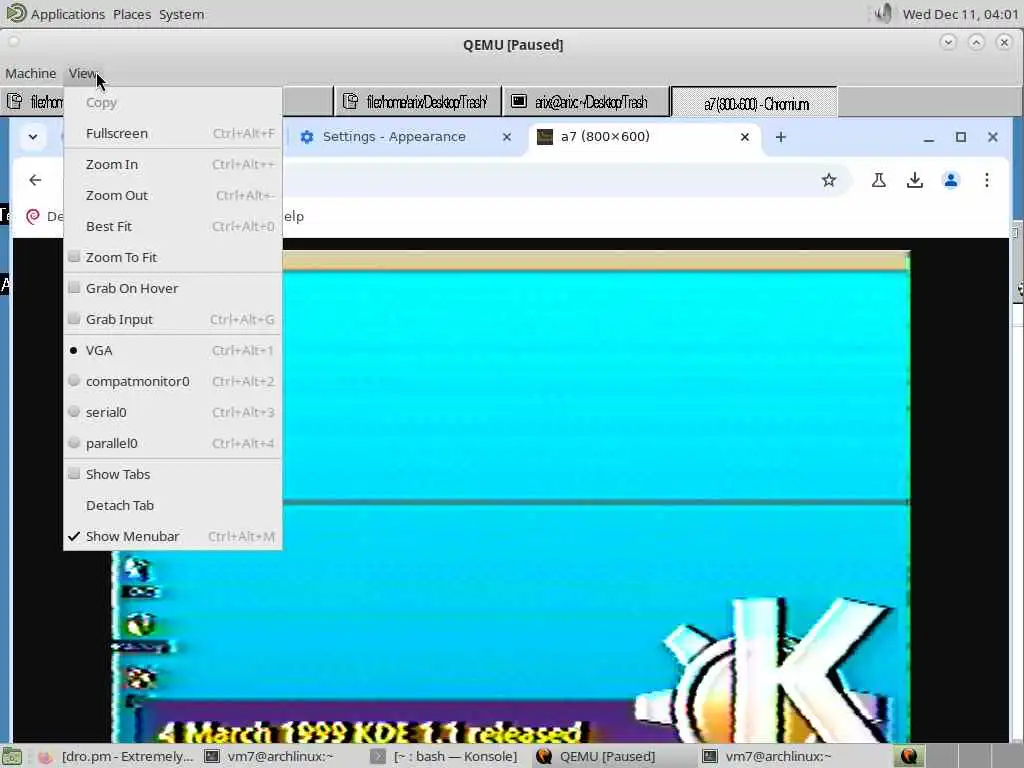Open the Applications menu in top panel

67,14
